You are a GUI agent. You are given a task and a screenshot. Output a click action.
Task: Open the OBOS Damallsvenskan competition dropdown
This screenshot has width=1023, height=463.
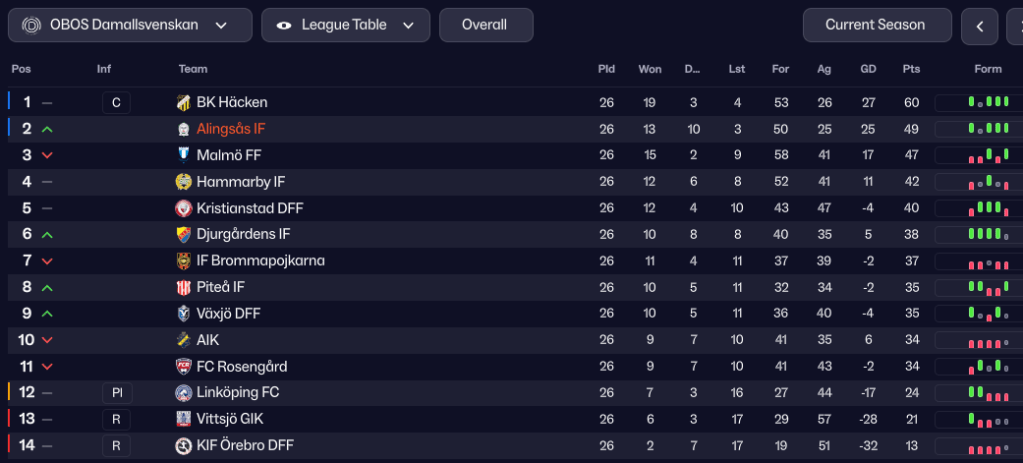pyautogui.click(x=130, y=25)
